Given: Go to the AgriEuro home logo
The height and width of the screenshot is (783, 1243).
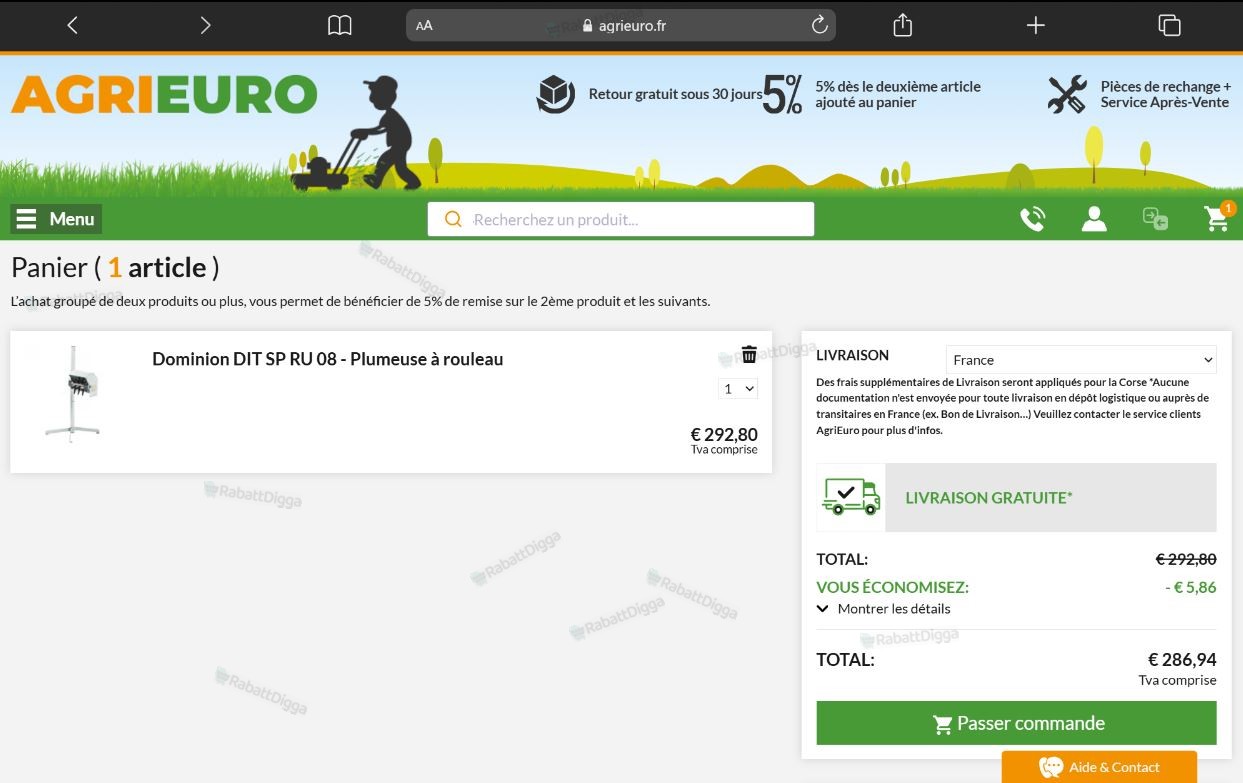Looking at the screenshot, I should pyautogui.click(x=164, y=95).
